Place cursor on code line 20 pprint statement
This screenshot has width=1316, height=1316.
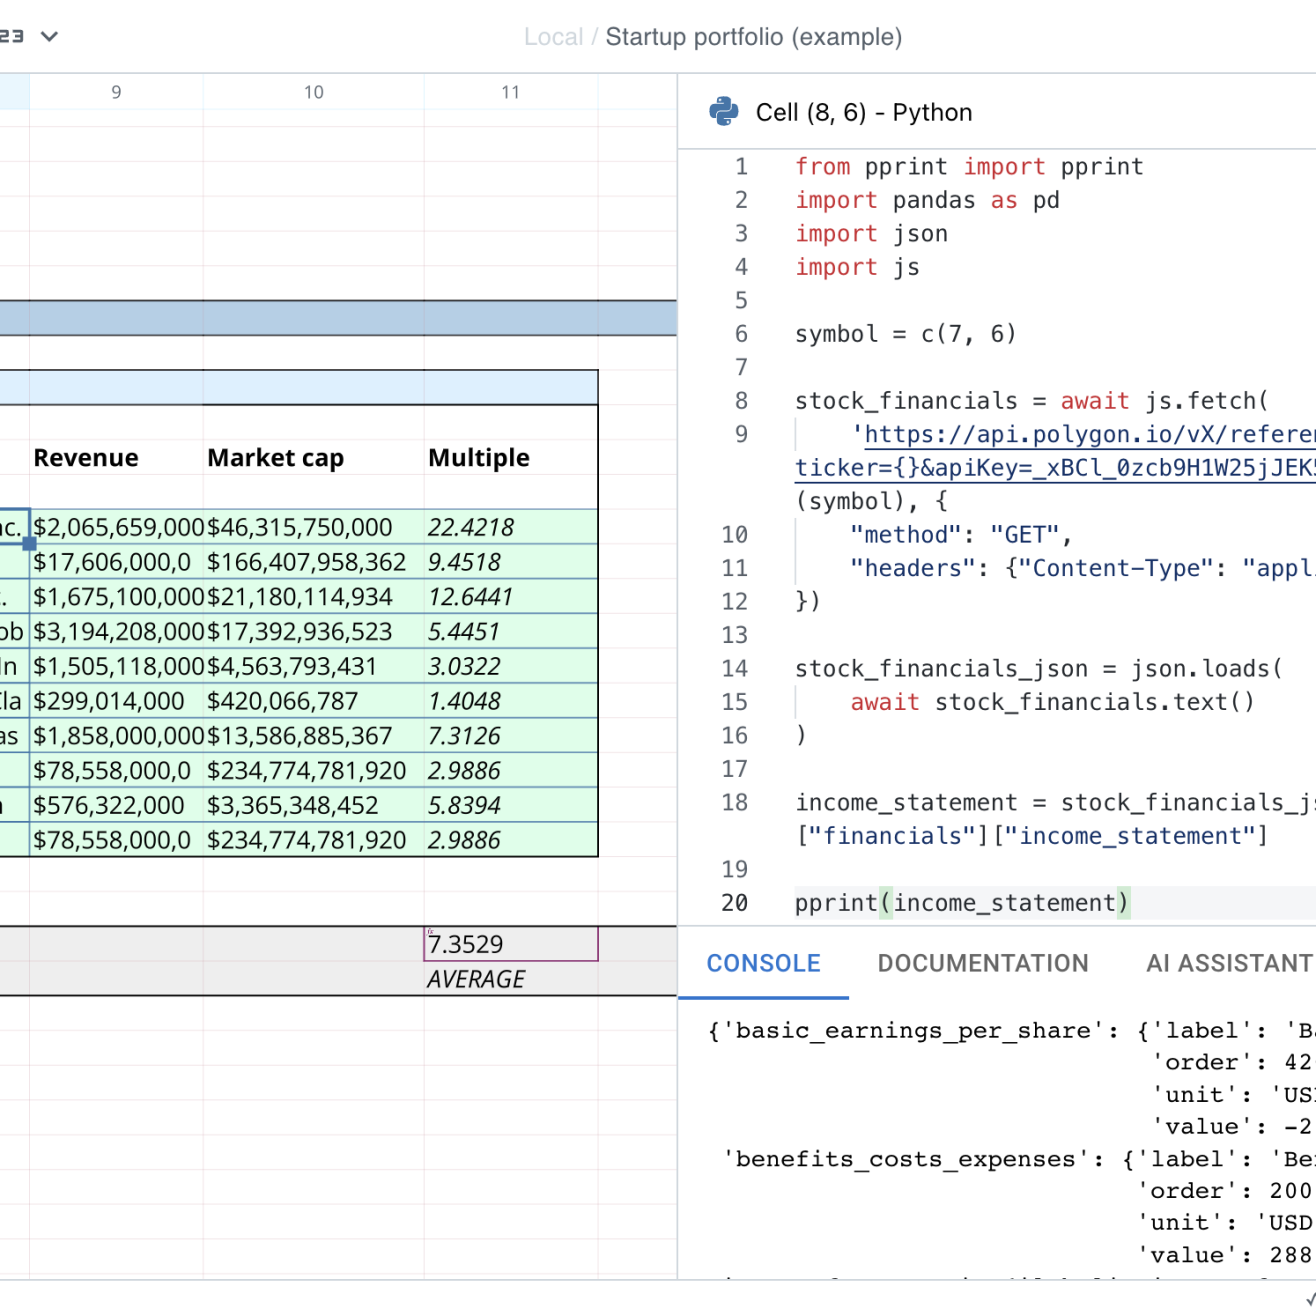[x=960, y=903]
